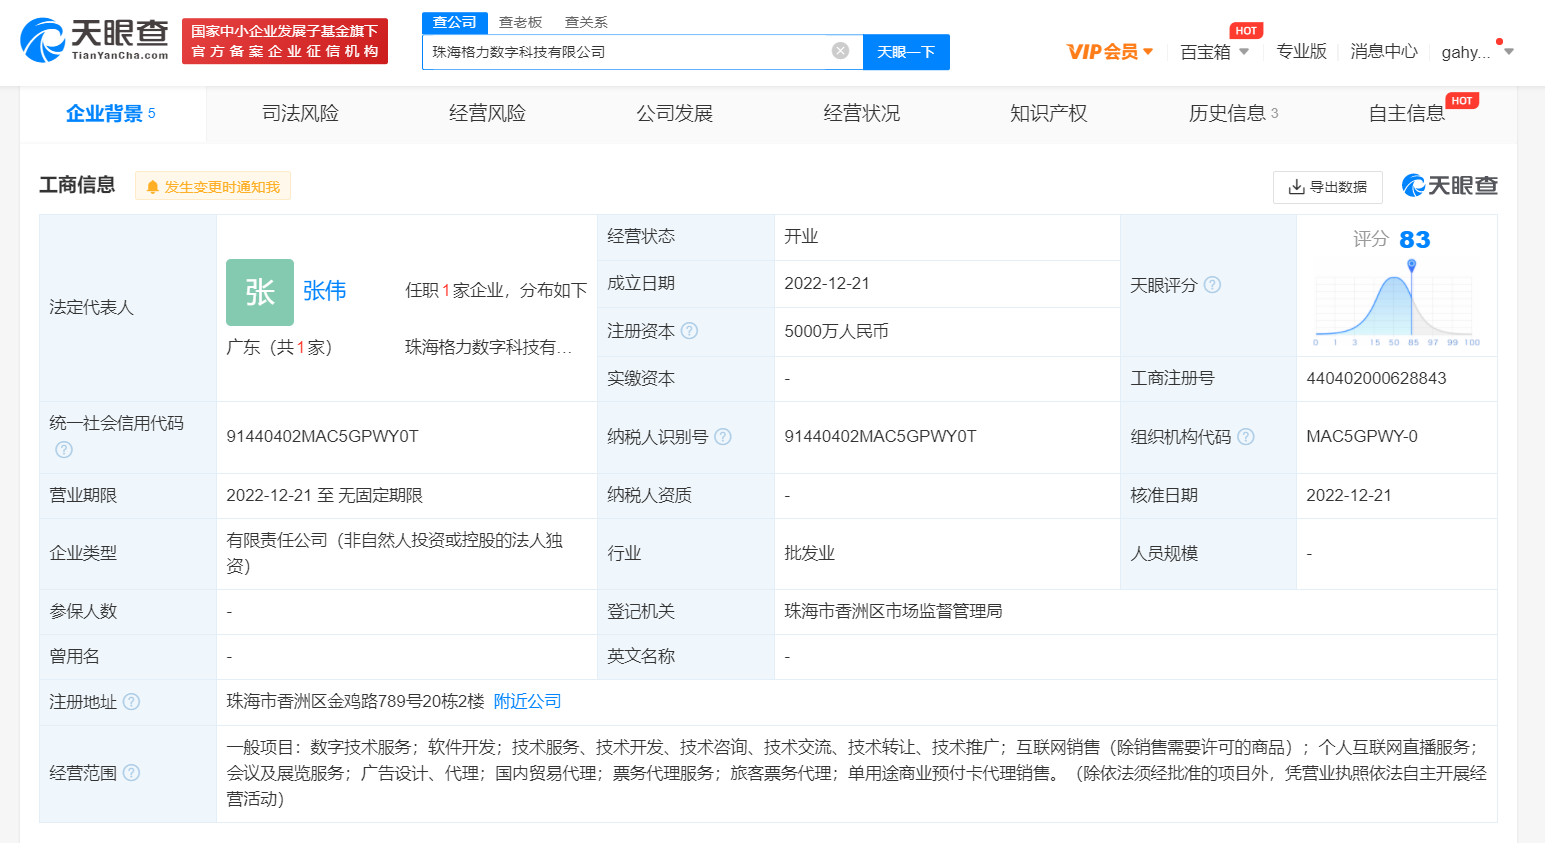Click the 营业期限 value 2022-12-21 至 无固定期限
Image resolution: width=1545 pixels, height=843 pixels.
[x=324, y=496]
